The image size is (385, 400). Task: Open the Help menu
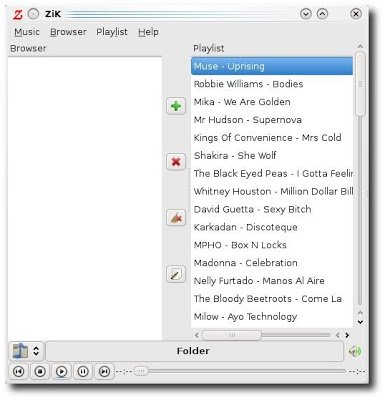[x=148, y=32]
